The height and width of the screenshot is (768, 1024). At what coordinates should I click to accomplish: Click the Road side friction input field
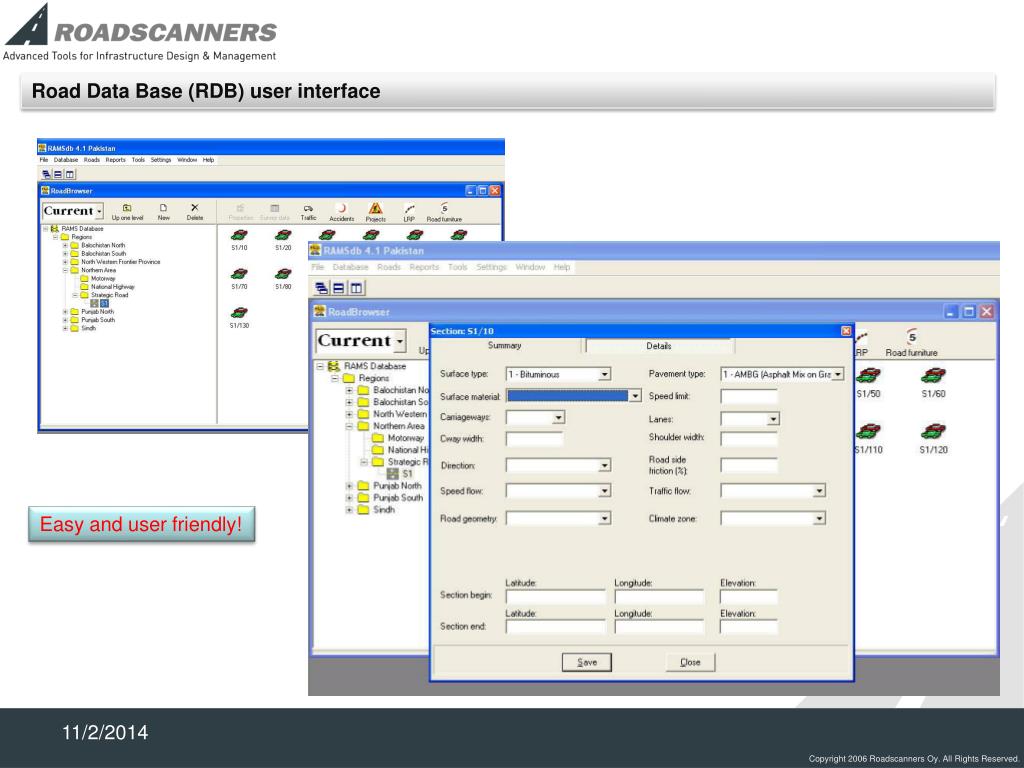click(749, 466)
